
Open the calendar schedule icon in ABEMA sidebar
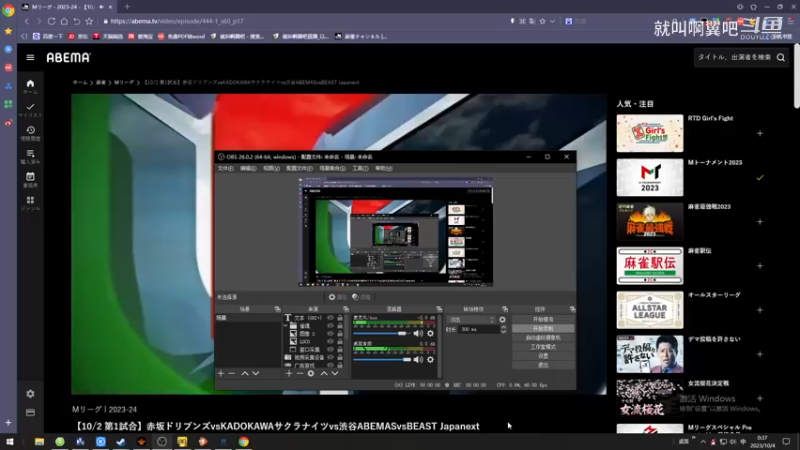pyautogui.click(x=30, y=180)
